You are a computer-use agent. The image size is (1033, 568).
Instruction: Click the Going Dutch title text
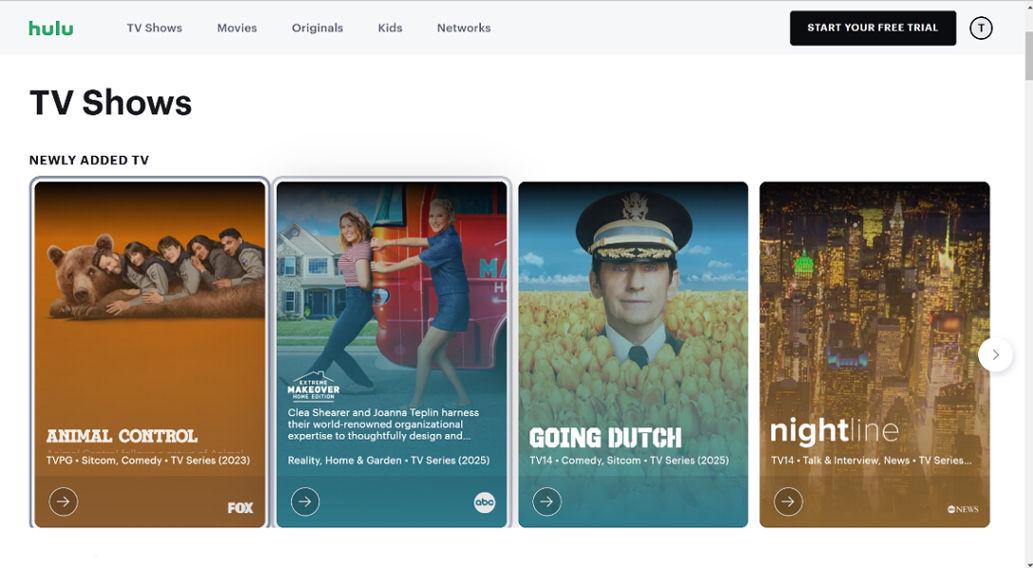605,438
